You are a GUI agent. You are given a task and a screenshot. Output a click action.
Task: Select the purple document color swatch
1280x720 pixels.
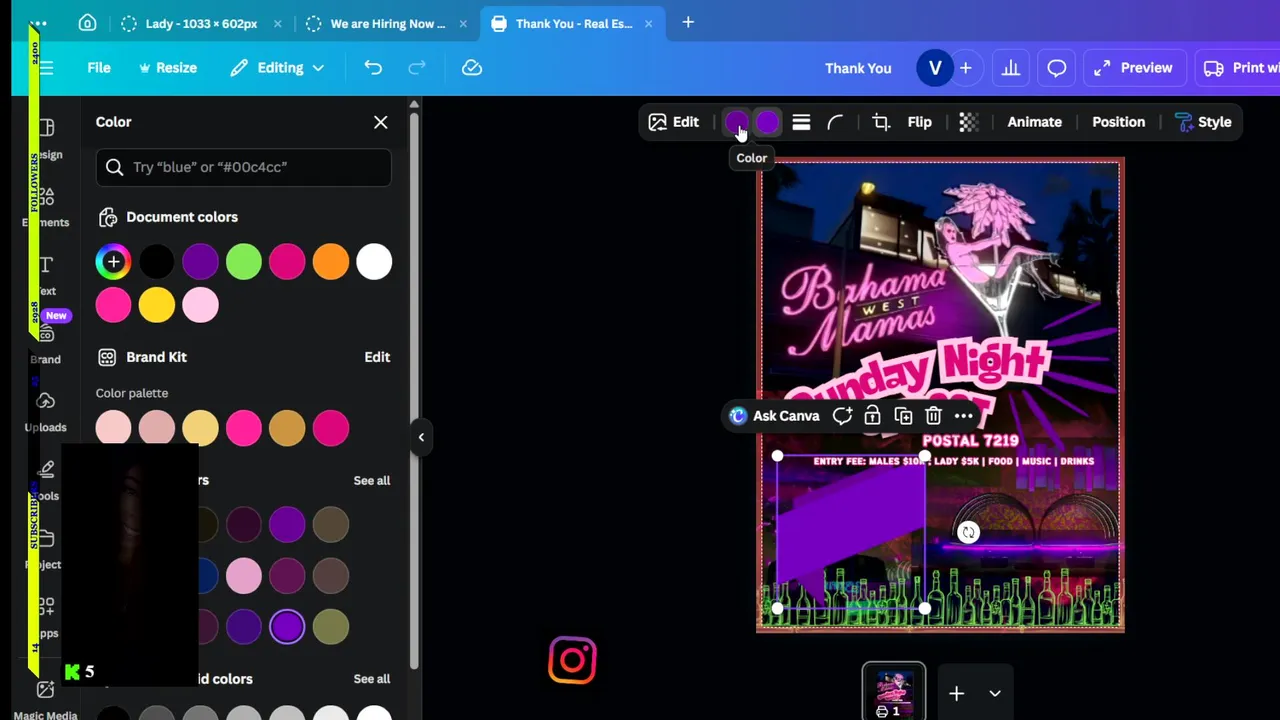click(x=200, y=262)
